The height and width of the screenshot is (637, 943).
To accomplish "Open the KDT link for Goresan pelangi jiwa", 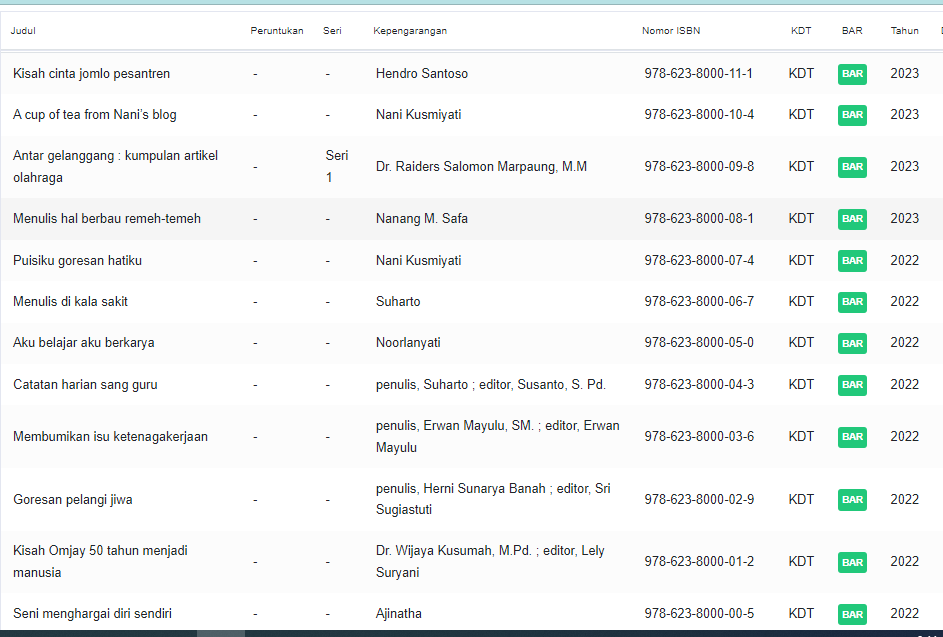I will tap(801, 500).
